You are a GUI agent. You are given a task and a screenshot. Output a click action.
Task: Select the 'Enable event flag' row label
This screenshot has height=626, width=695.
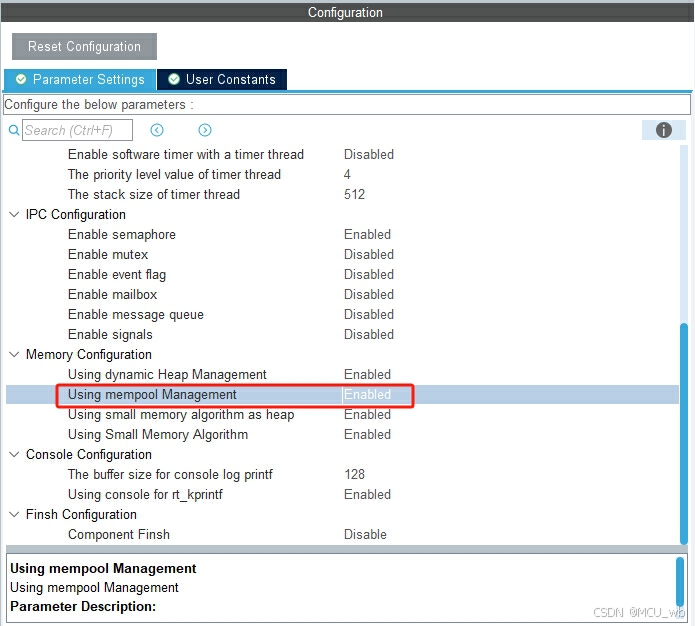coord(117,274)
